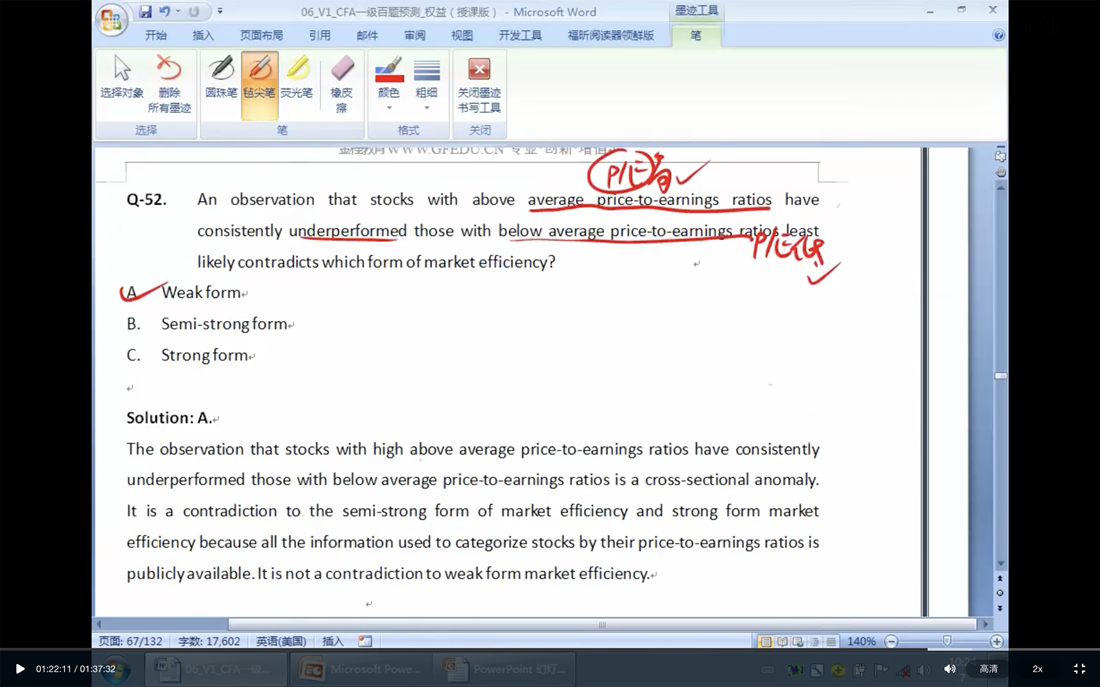Switch to the 插入 Insert tab
The image size is (1100, 687).
tap(203, 35)
